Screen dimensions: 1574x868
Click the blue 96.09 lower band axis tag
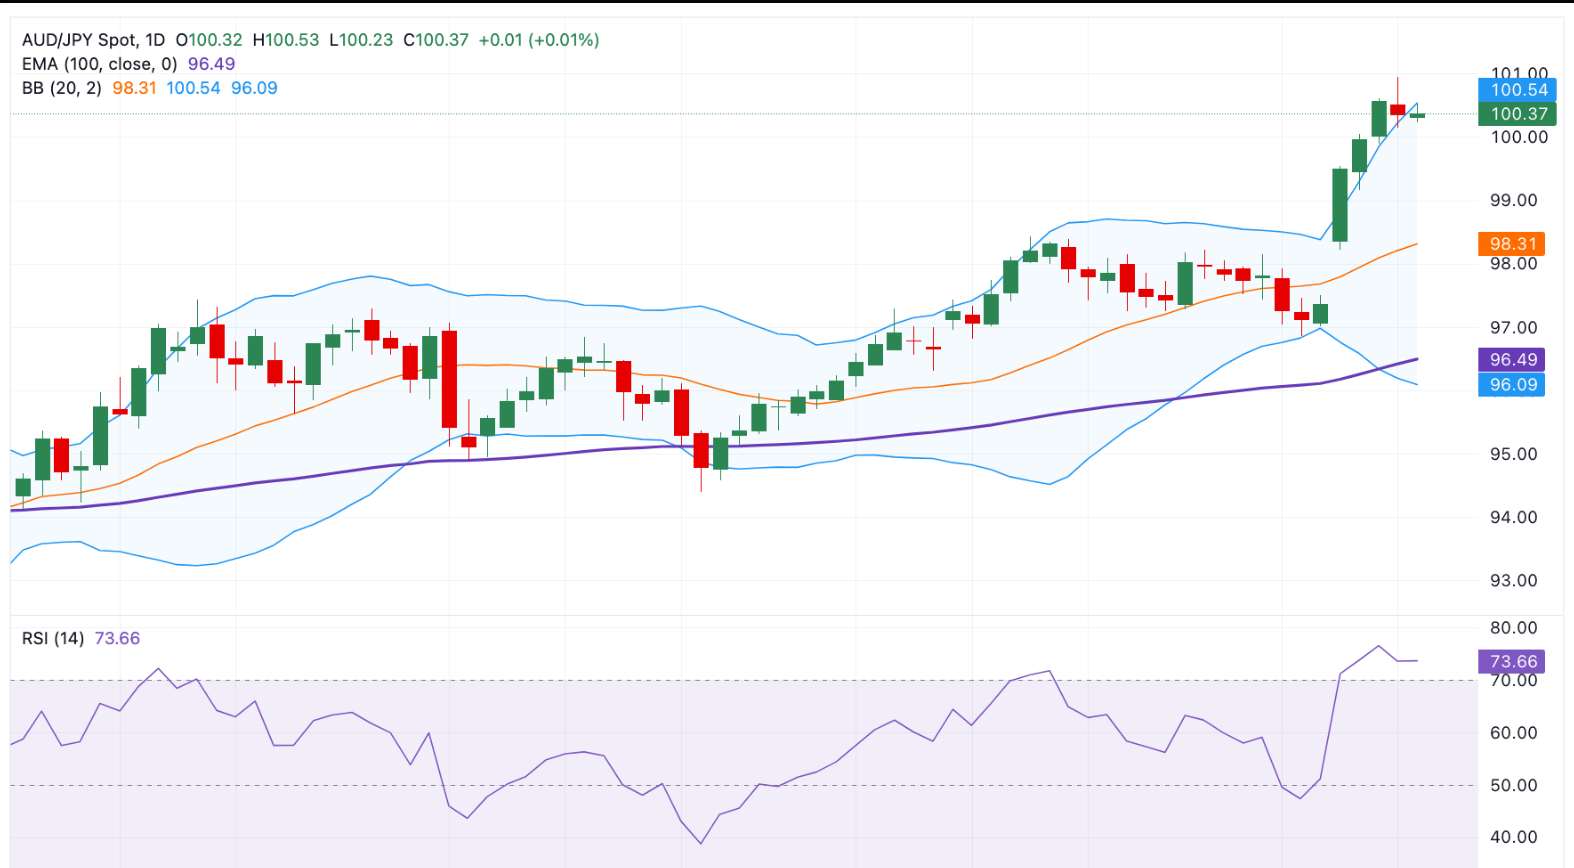1511,385
